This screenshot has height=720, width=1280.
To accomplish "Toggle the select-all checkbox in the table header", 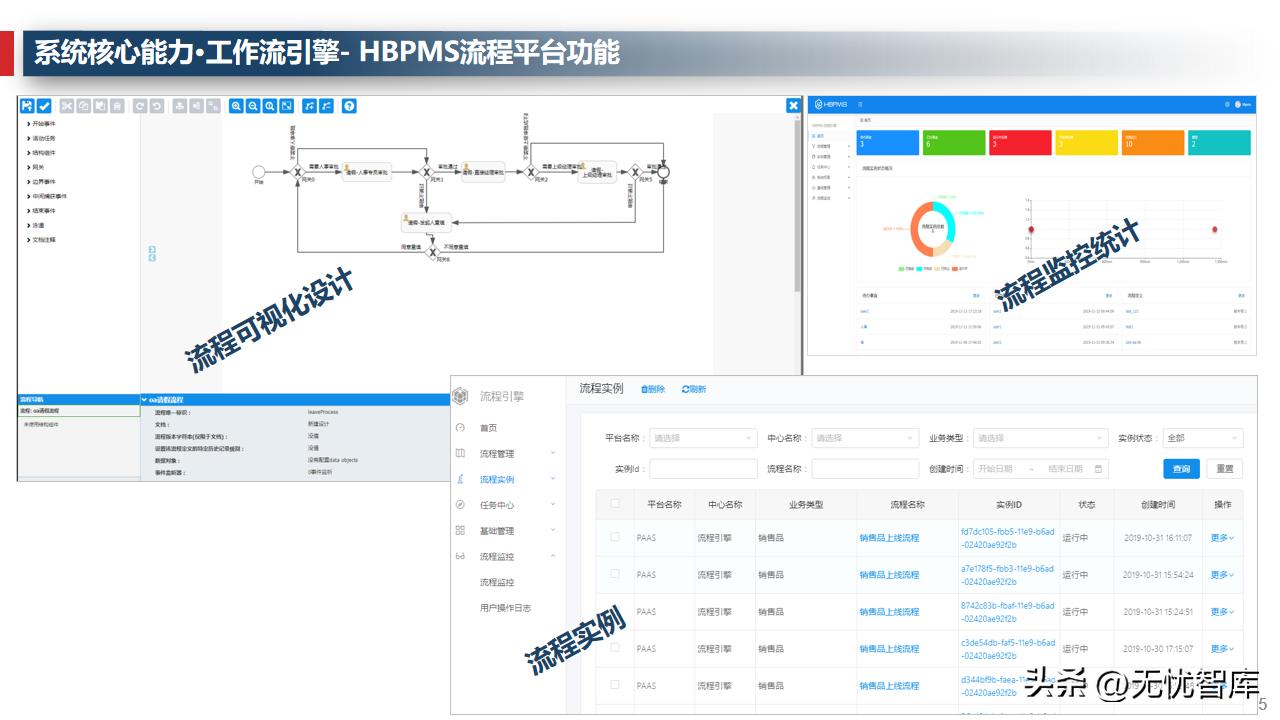I will [613, 505].
